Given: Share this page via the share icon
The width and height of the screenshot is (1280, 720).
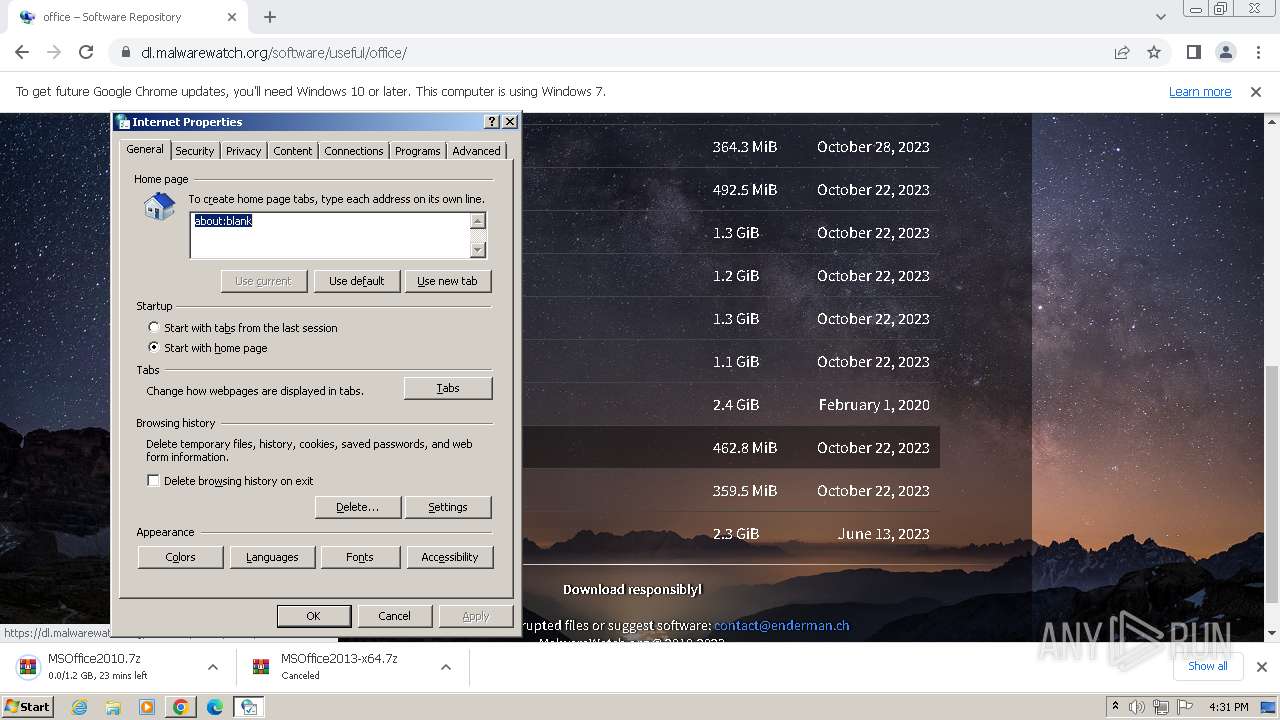Looking at the screenshot, I should tap(1122, 52).
